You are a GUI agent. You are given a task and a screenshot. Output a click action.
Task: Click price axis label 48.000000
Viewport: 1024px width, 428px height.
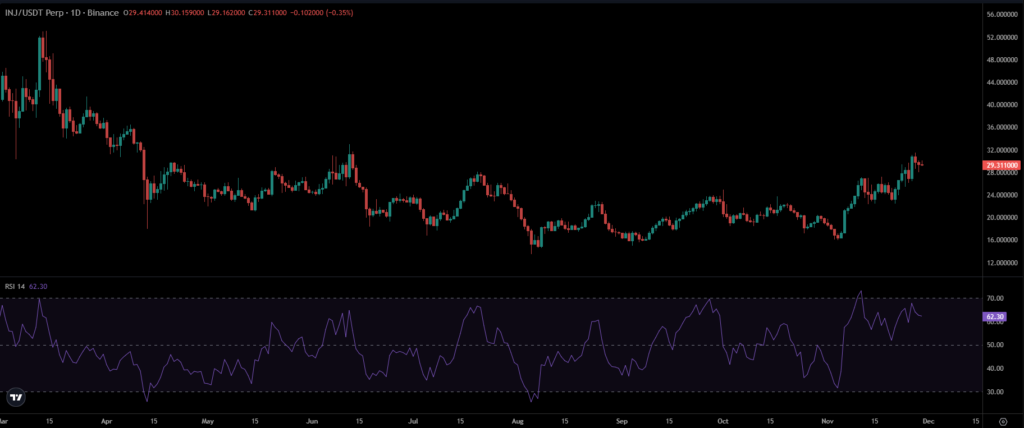click(1003, 59)
